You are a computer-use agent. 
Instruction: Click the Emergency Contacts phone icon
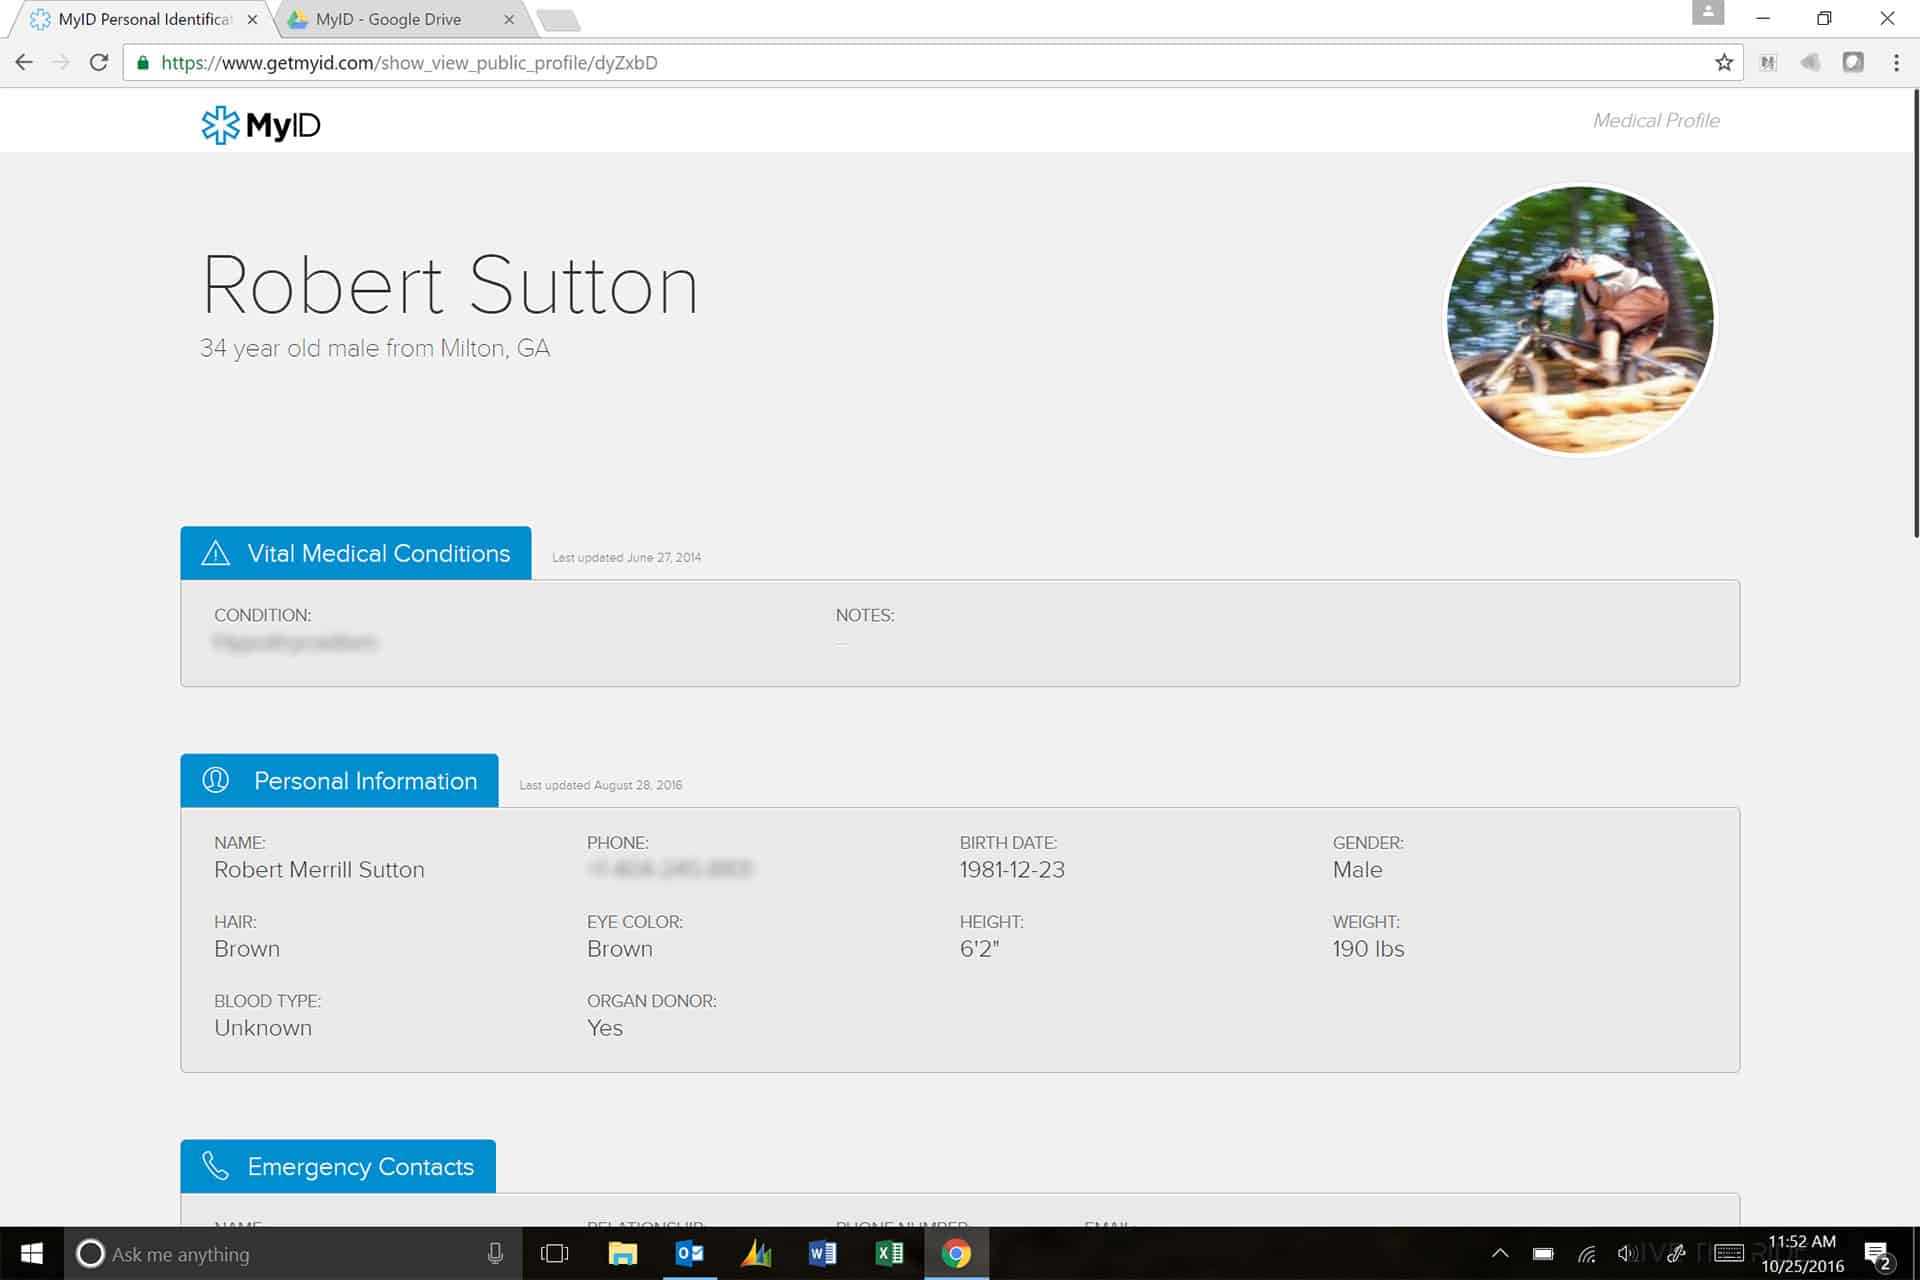point(215,1166)
